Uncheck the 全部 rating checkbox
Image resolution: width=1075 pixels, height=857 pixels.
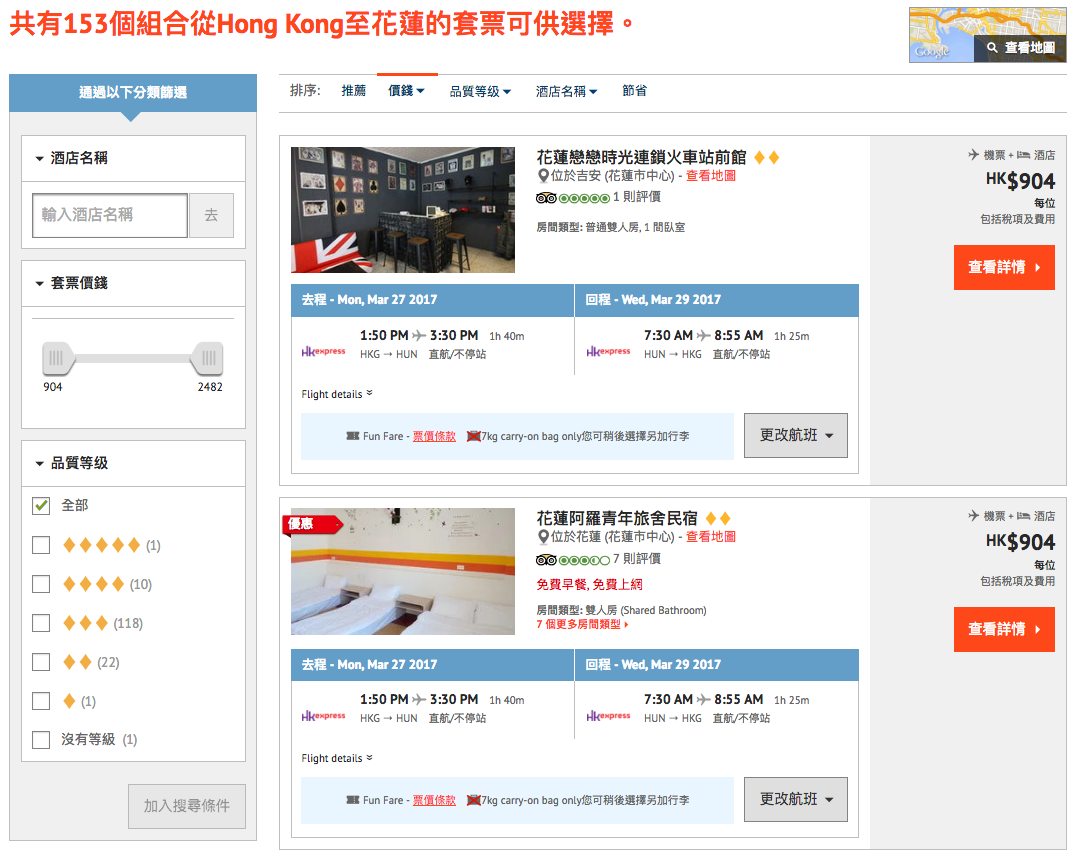[x=41, y=506]
